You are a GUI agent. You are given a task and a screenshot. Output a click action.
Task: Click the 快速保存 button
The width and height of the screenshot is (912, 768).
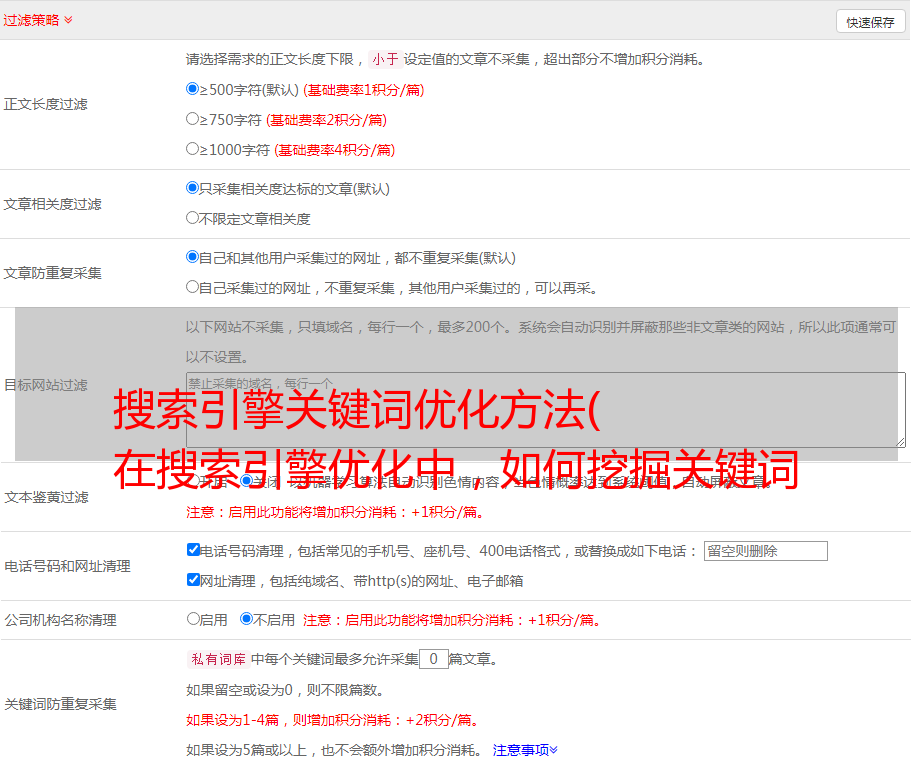tap(870, 22)
